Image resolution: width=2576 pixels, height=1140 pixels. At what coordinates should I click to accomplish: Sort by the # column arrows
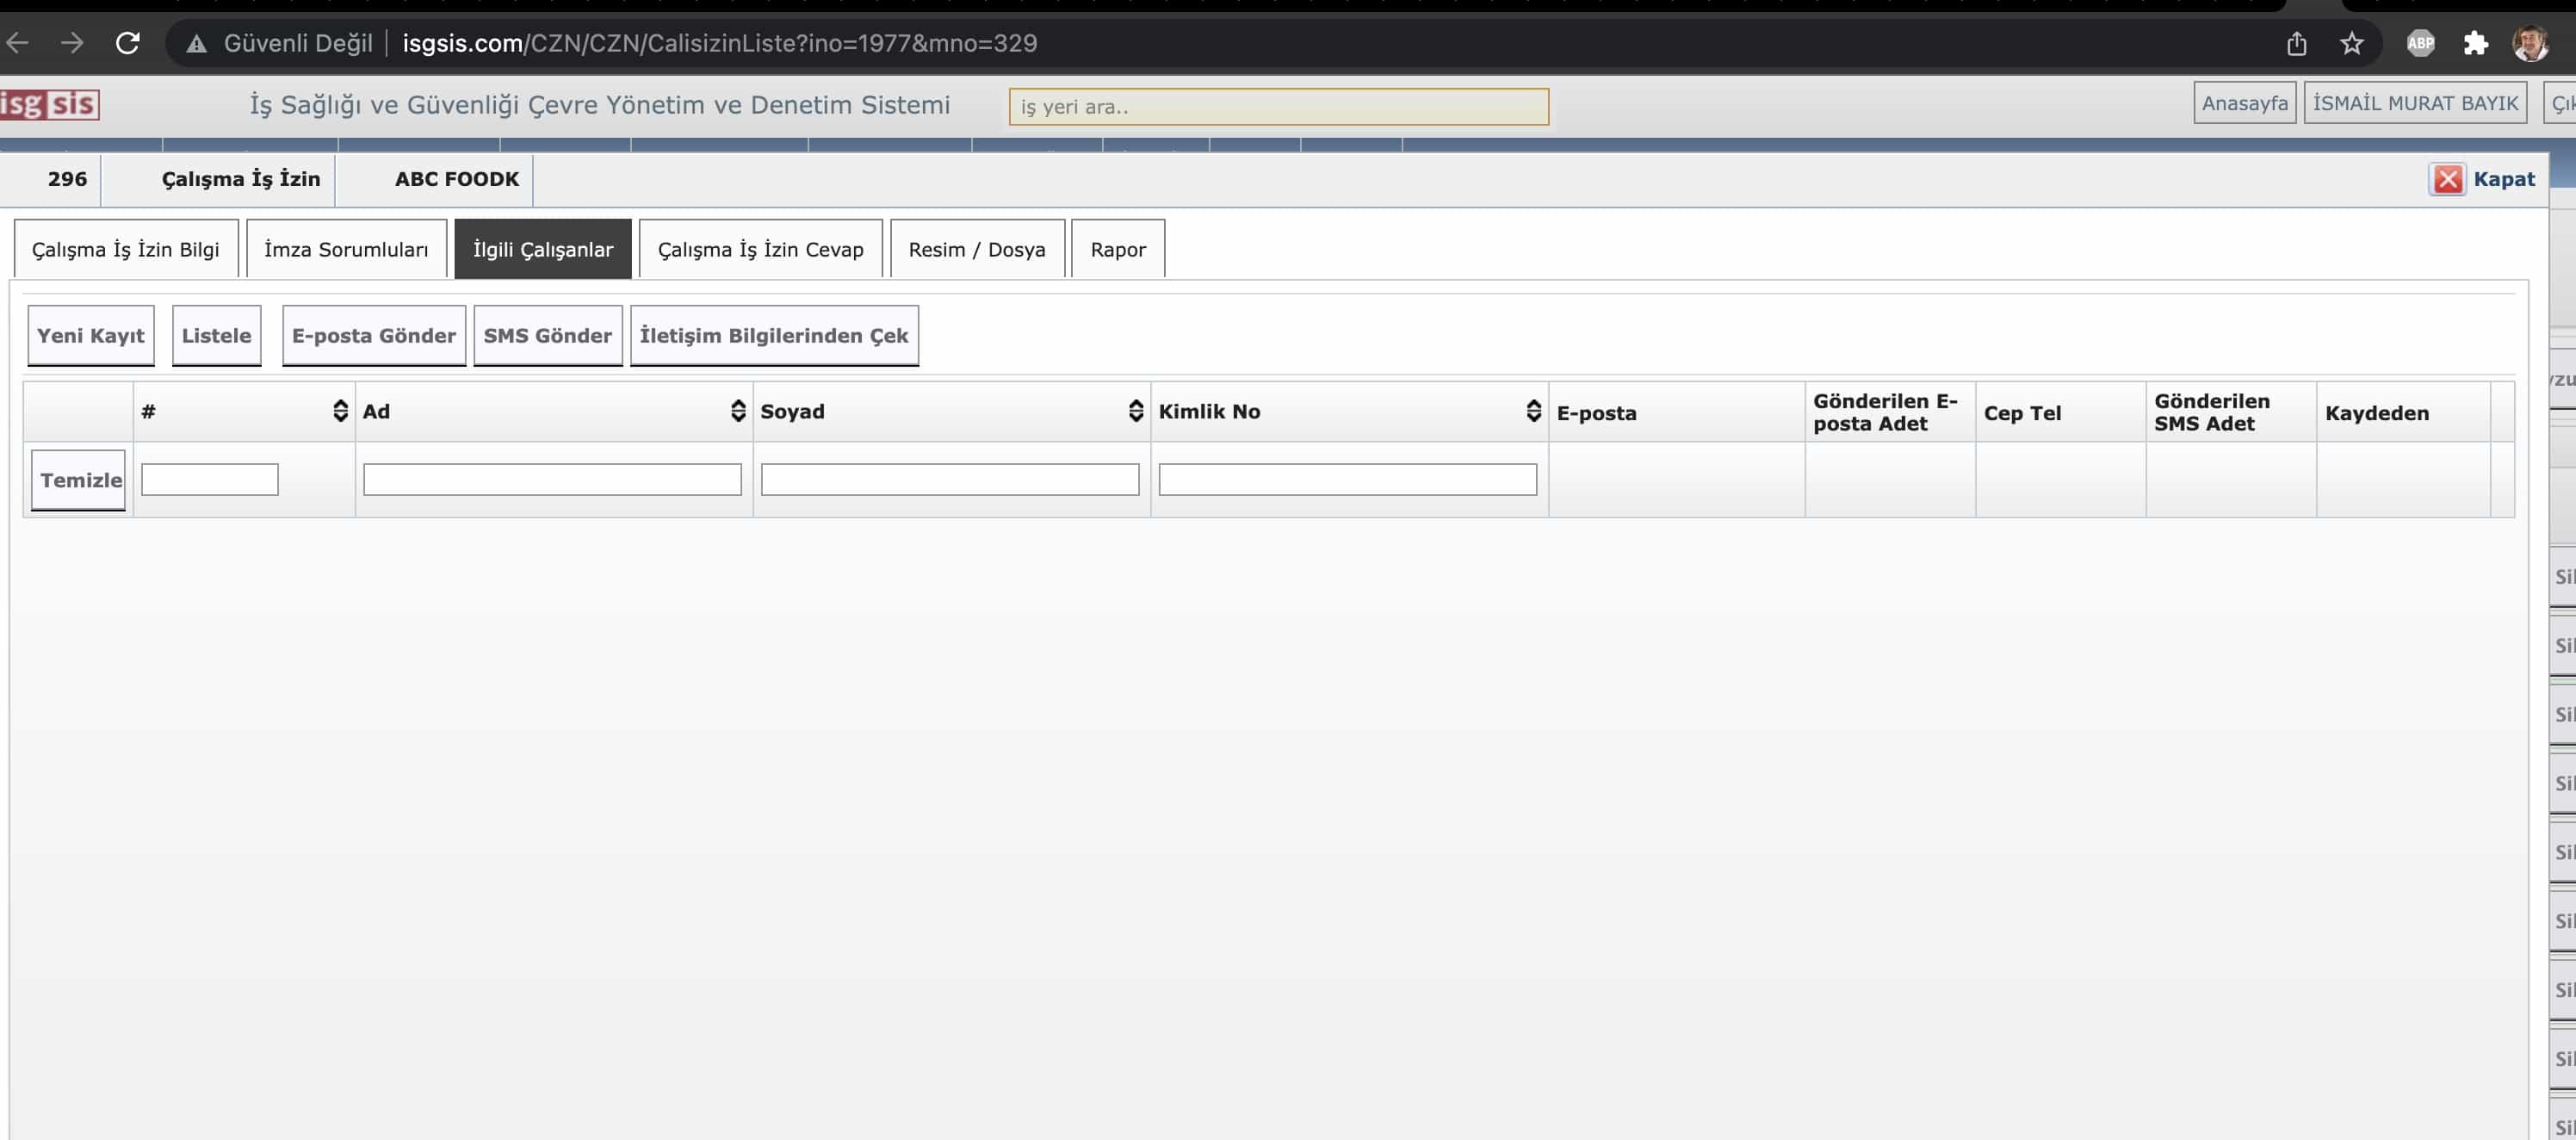point(340,411)
